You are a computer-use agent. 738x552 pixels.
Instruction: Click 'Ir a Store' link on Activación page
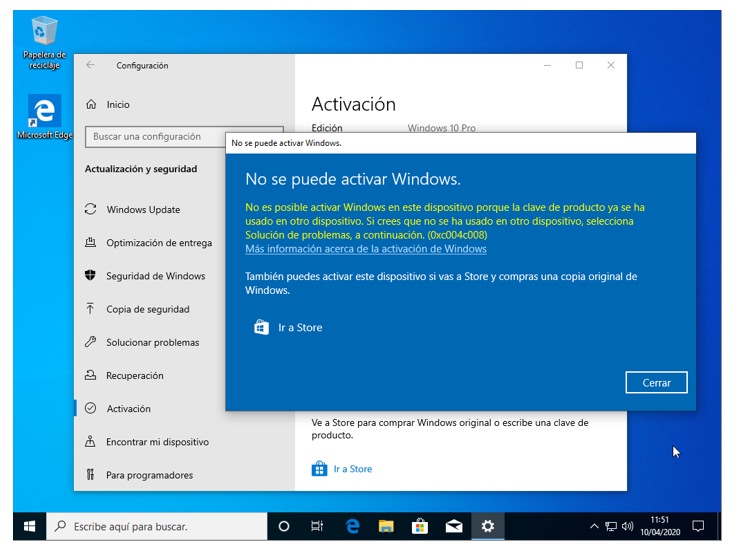click(x=353, y=469)
